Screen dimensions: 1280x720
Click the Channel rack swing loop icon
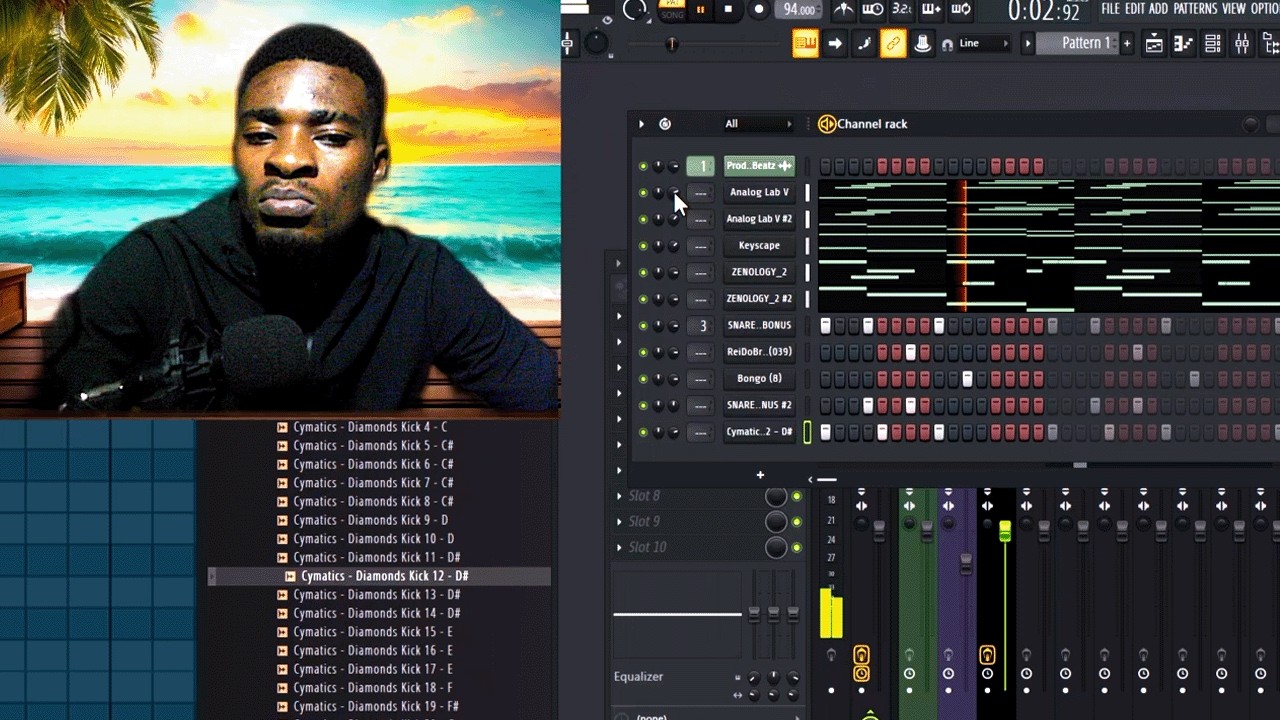click(665, 124)
